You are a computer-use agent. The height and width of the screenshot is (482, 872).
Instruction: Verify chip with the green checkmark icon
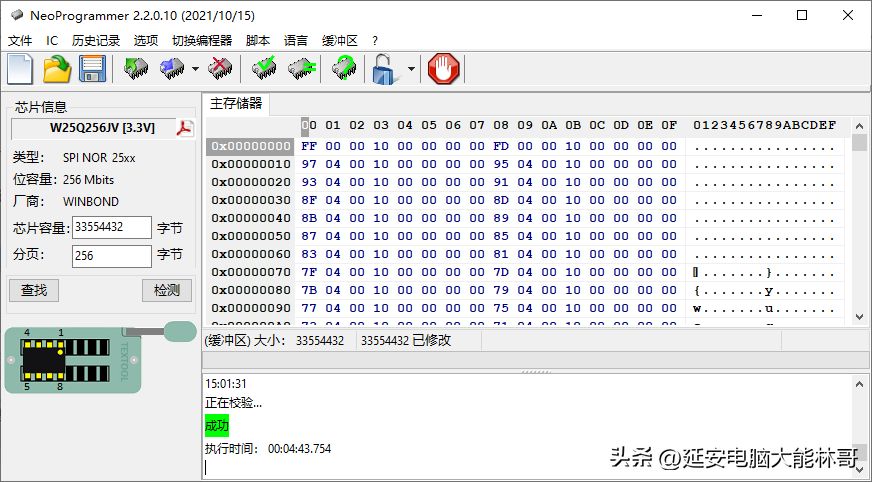pos(264,68)
